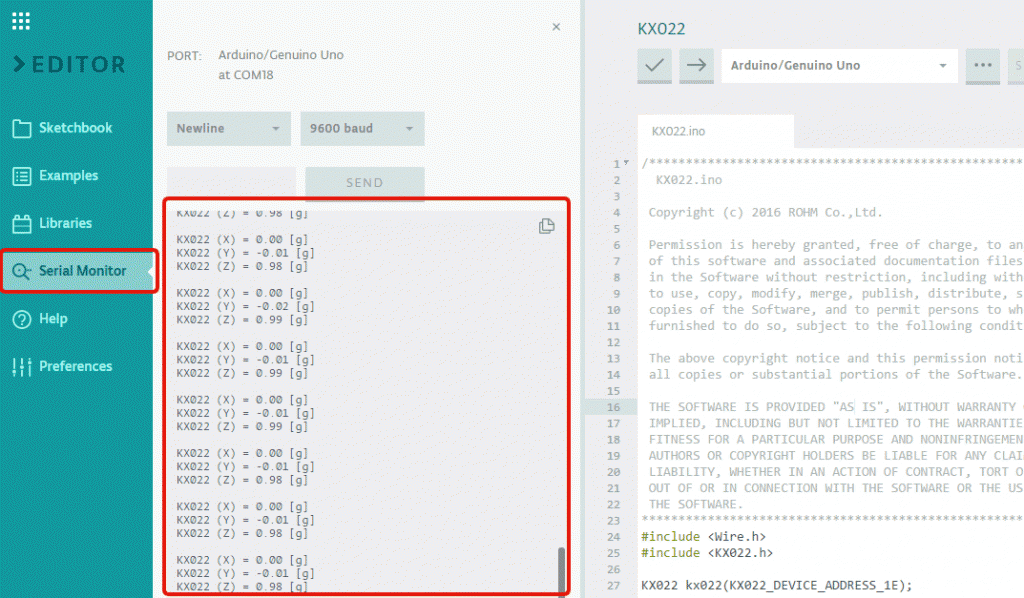The width and height of the screenshot is (1024, 598).
Task: Click the Preferences sliders icon
Action: point(22,367)
